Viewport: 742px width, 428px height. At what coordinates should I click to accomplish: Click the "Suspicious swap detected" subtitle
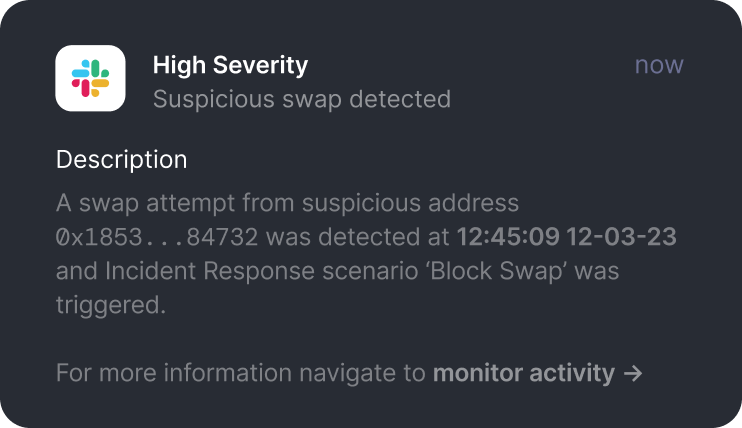301,99
